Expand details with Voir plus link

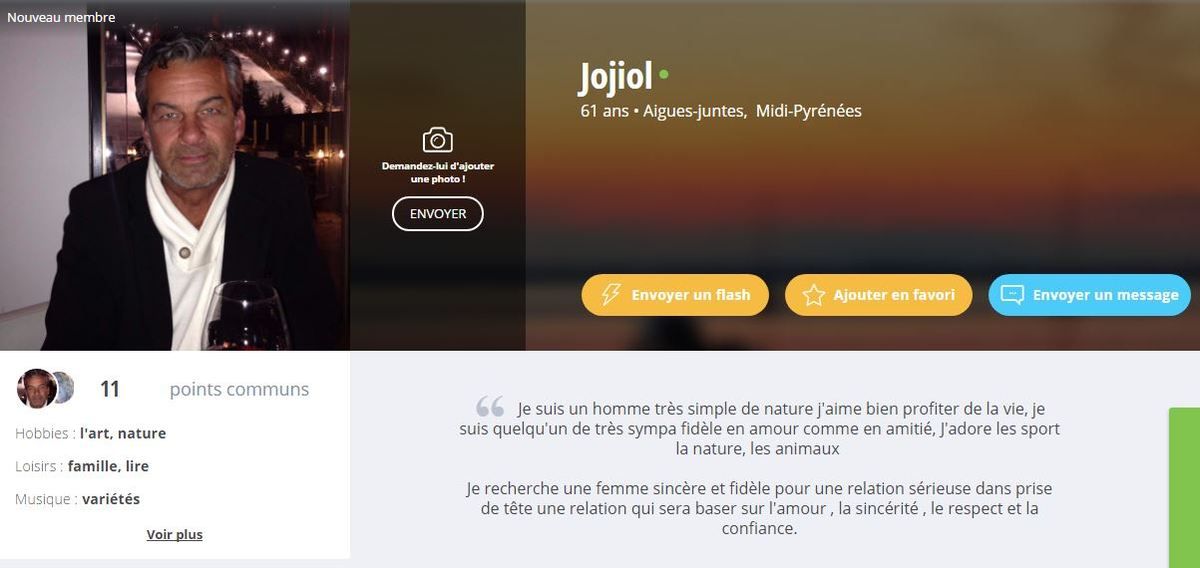tap(175, 535)
